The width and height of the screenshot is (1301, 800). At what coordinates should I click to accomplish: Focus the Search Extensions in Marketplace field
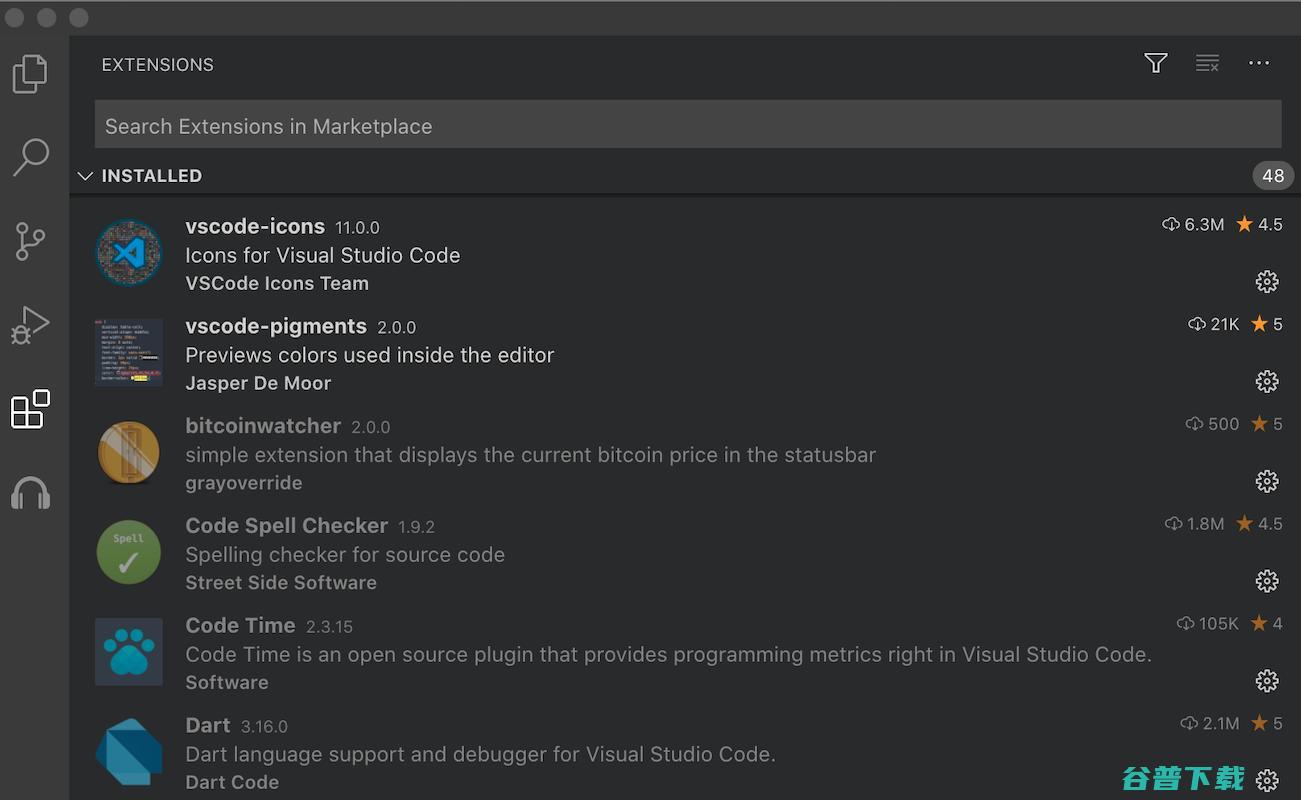[688, 125]
